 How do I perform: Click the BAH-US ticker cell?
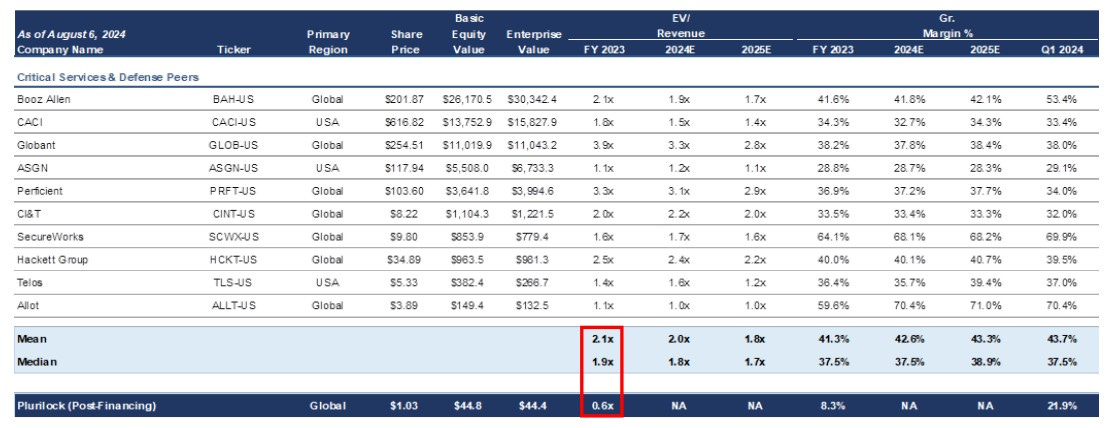[233, 100]
